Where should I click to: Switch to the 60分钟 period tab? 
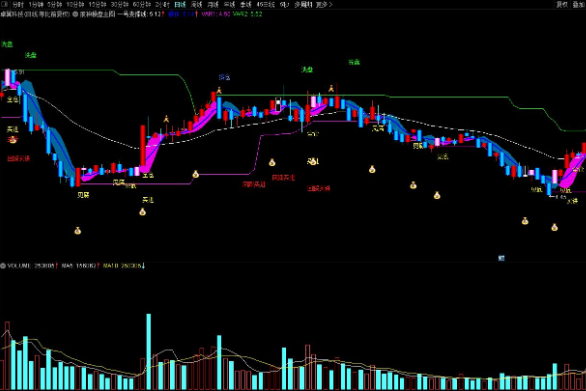(x=142, y=4)
